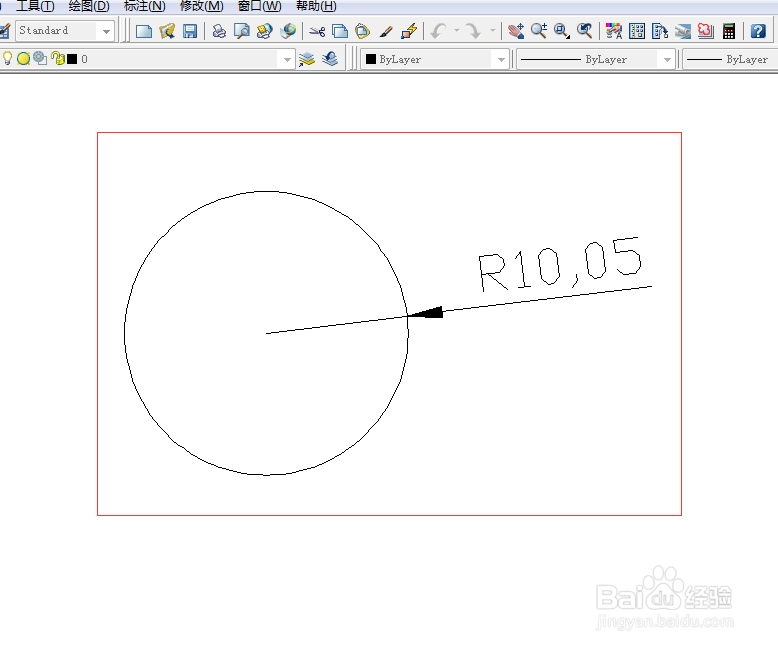Screen dimensions: 778x649
Task: Open the 绘图(D) menu
Action: point(89,6)
